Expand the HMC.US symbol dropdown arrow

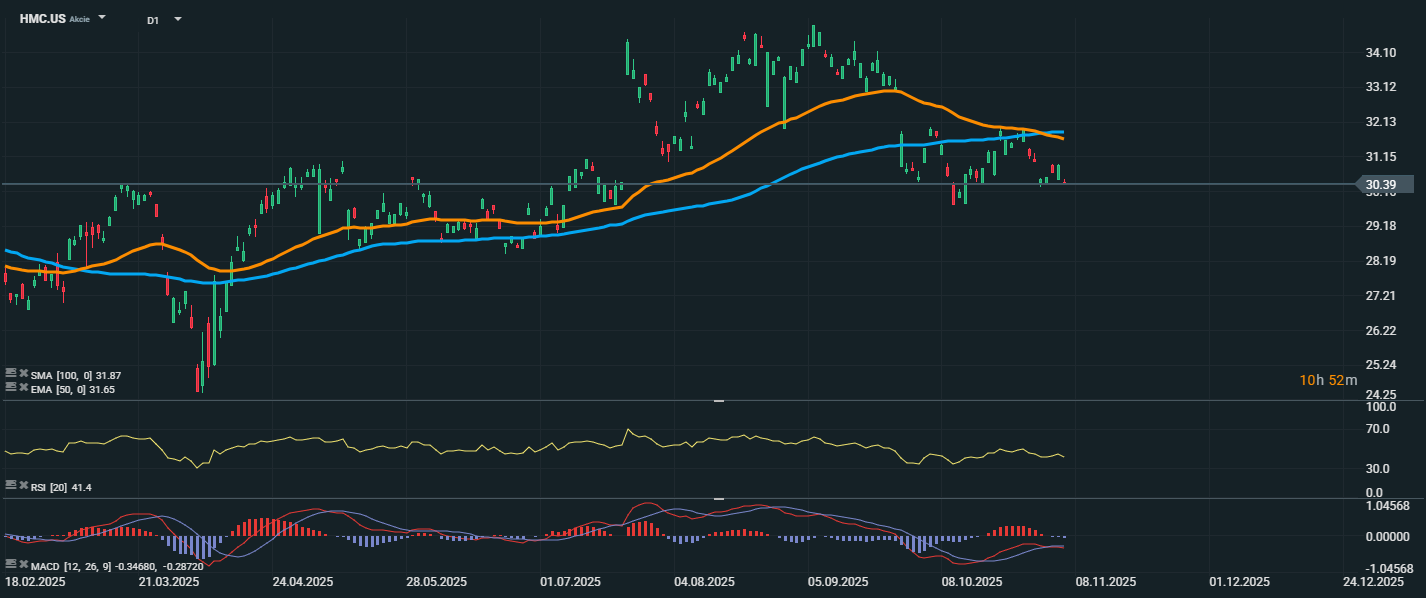(102, 19)
